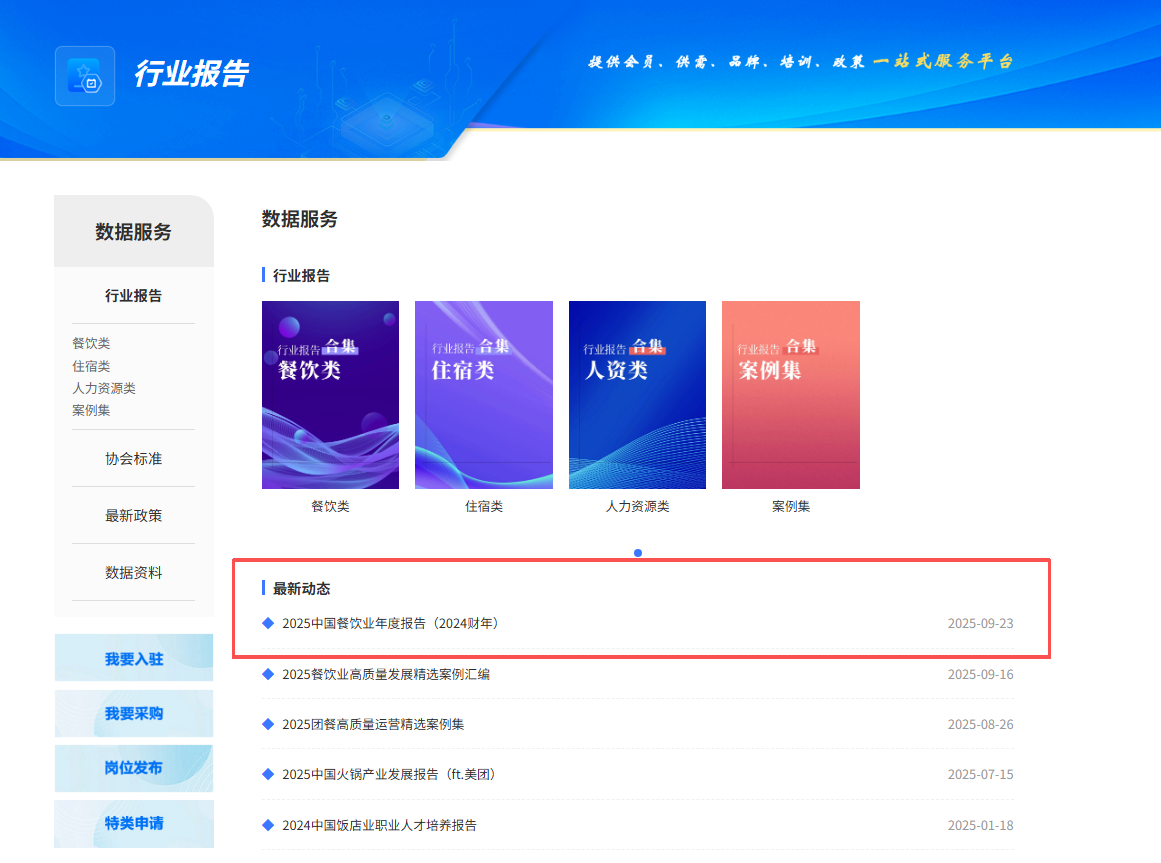Click the 行业报告 header logo icon
1161x863 pixels.
(x=85, y=76)
